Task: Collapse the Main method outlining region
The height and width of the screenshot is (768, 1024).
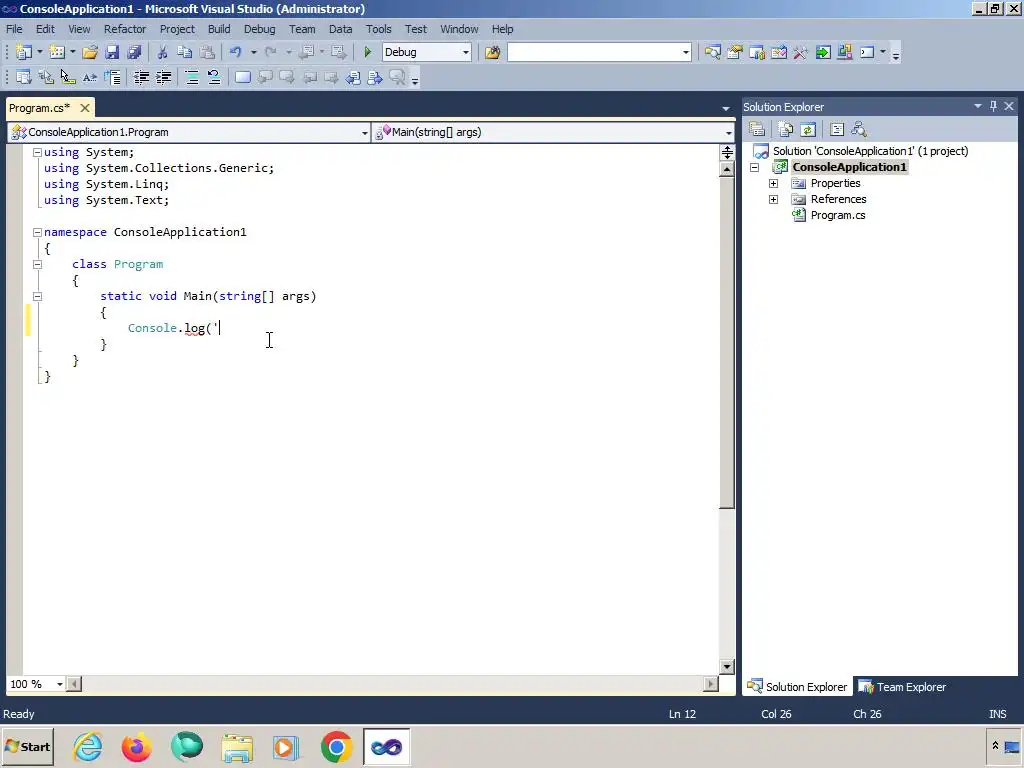Action: coord(37,296)
